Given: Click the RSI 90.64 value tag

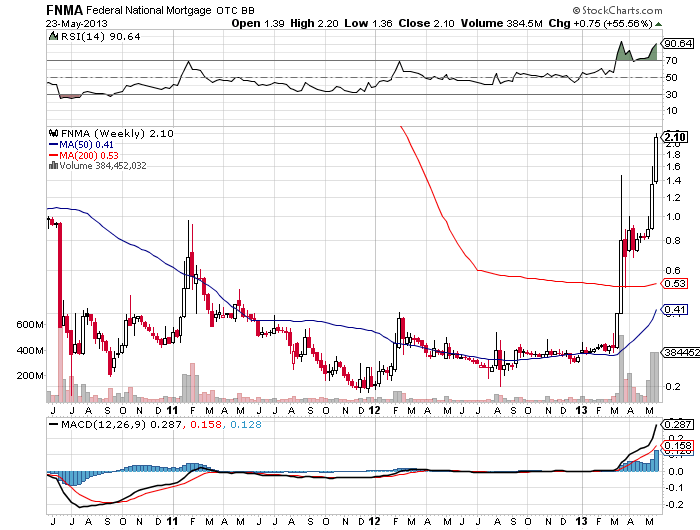Looking at the screenshot, I should tap(677, 43).
